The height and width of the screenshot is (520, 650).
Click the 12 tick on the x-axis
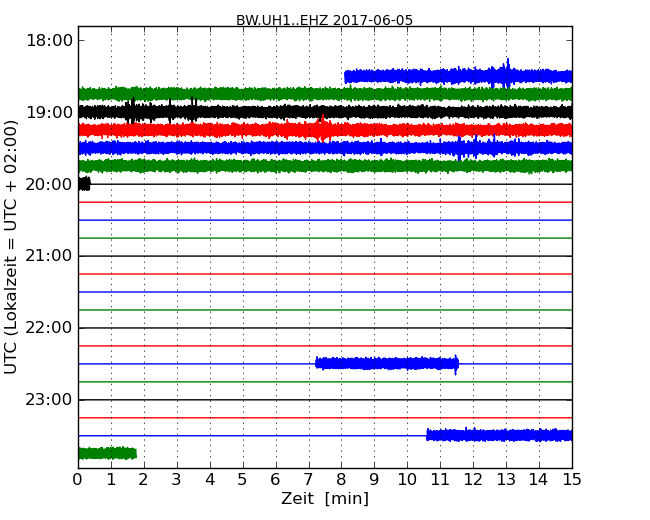click(x=473, y=479)
